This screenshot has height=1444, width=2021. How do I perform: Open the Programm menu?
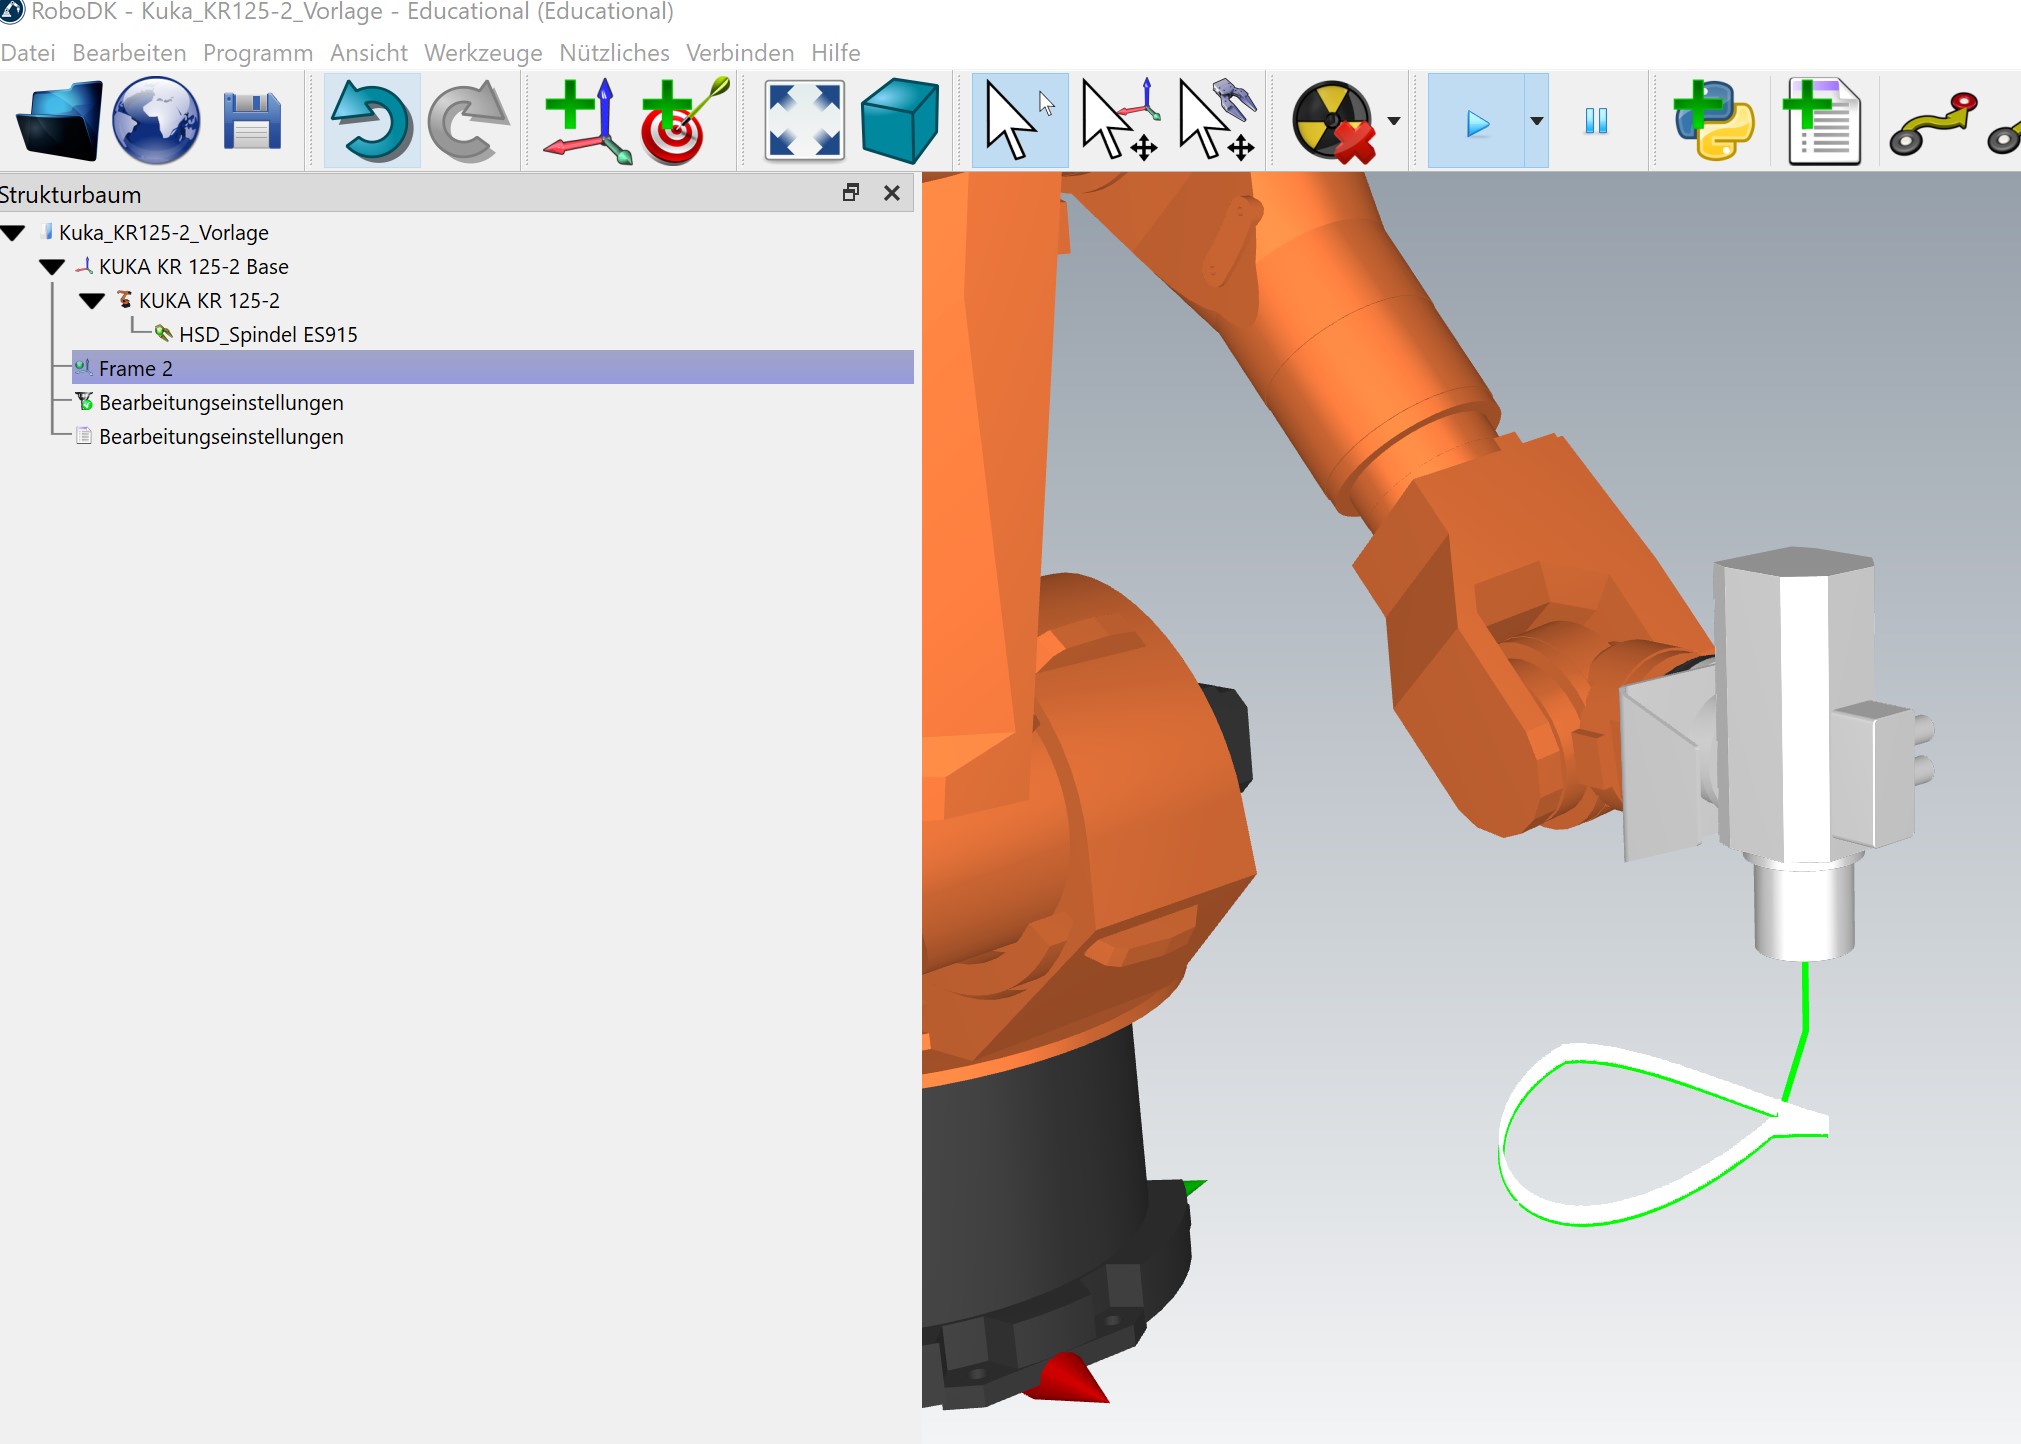(x=257, y=52)
